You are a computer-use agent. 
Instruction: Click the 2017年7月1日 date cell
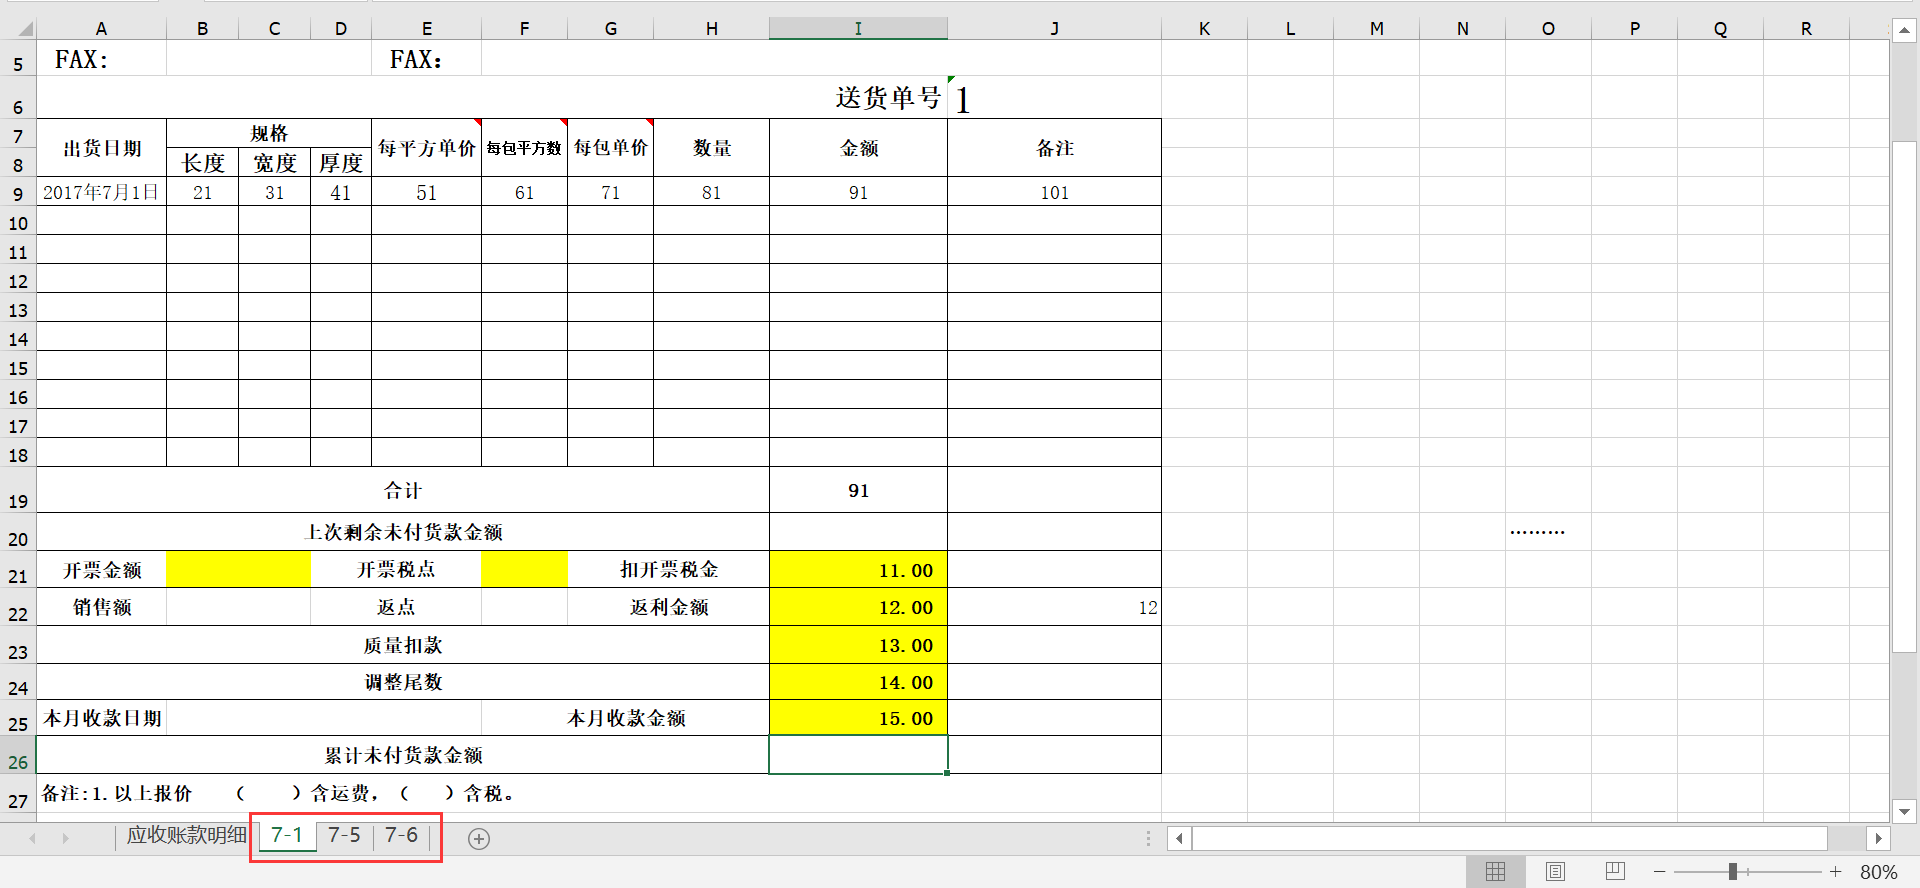(101, 192)
